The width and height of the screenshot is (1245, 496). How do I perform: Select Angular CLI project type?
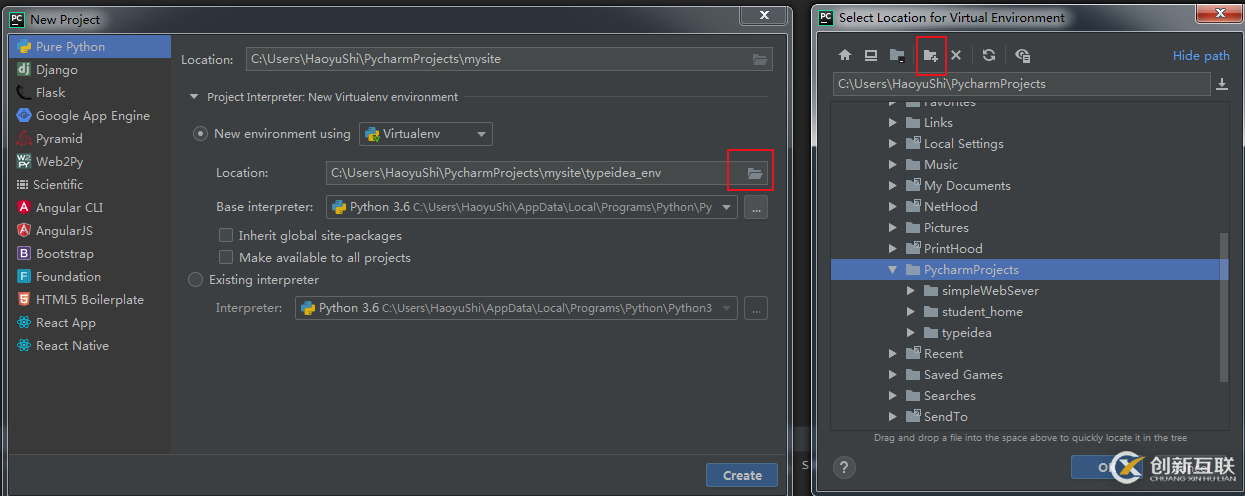tap(90, 208)
